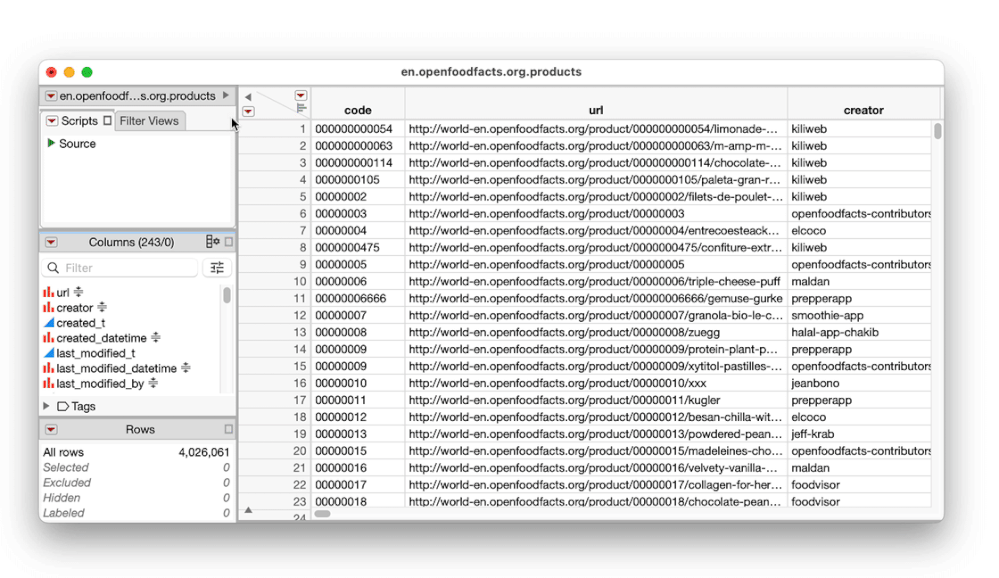This screenshot has height=578, width=999.
Task: Open red triangle menu for table name
Action: point(51,96)
